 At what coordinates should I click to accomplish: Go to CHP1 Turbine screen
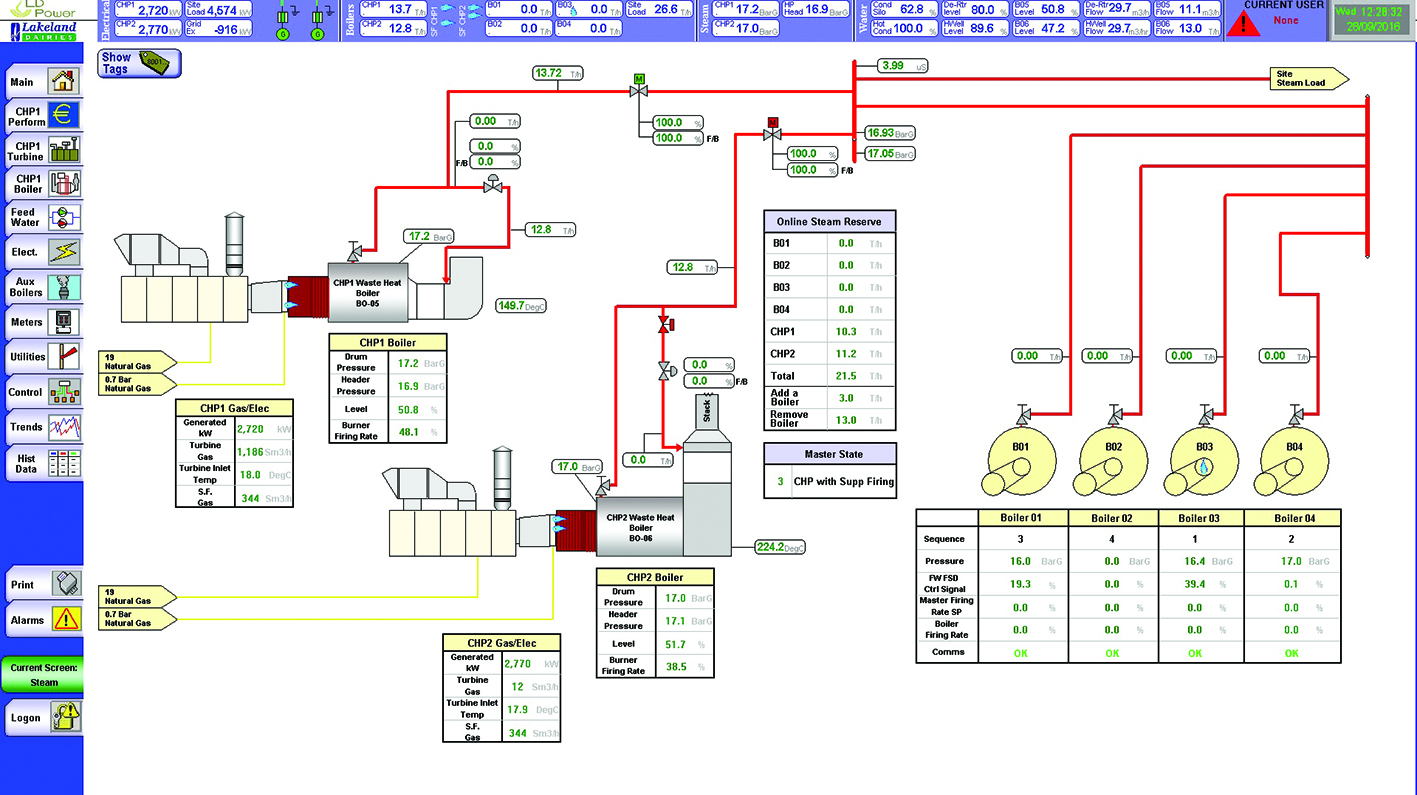click(x=43, y=151)
